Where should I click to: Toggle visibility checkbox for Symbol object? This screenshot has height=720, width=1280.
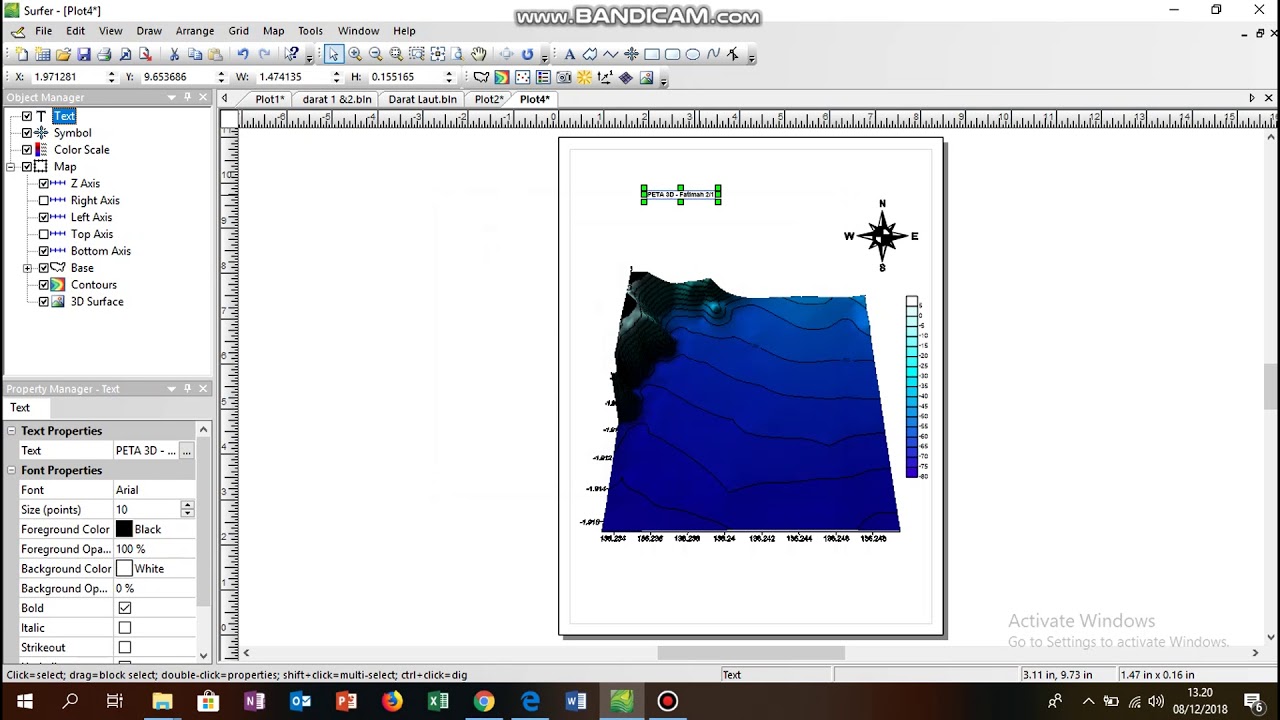(27, 133)
